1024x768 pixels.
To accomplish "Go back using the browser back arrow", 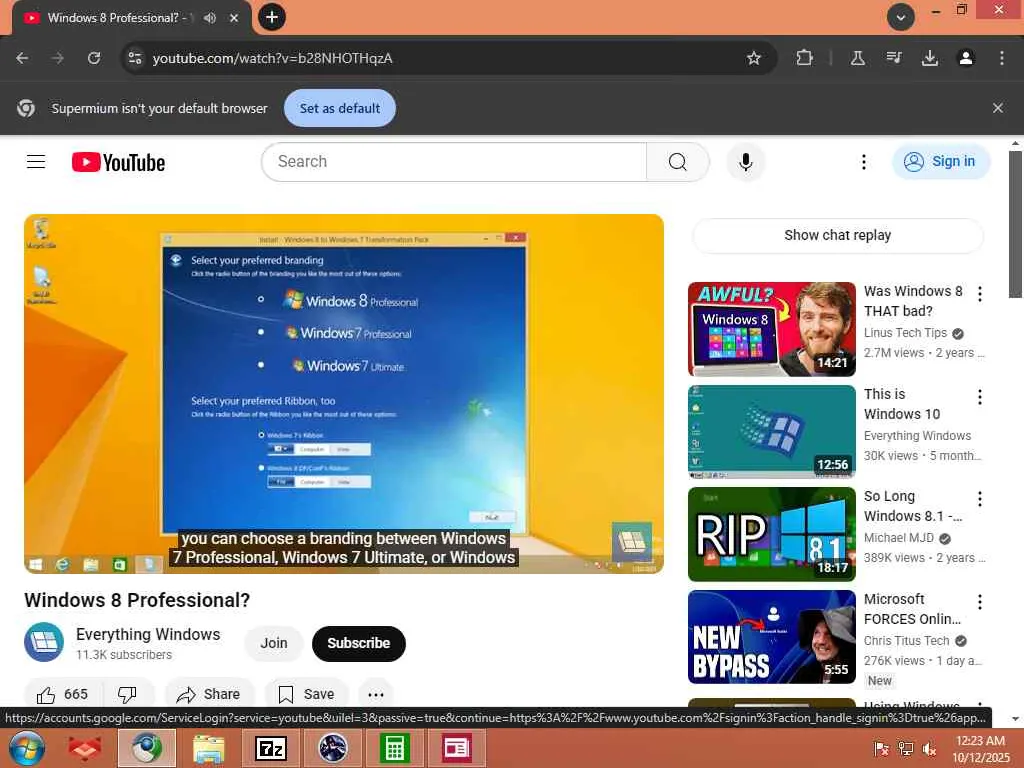I will pyautogui.click(x=22, y=58).
